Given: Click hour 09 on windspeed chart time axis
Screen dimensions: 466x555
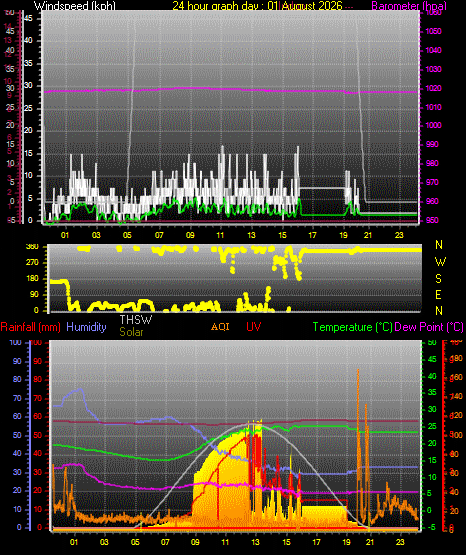Looking at the screenshot, I should click(x=190, y=235).
